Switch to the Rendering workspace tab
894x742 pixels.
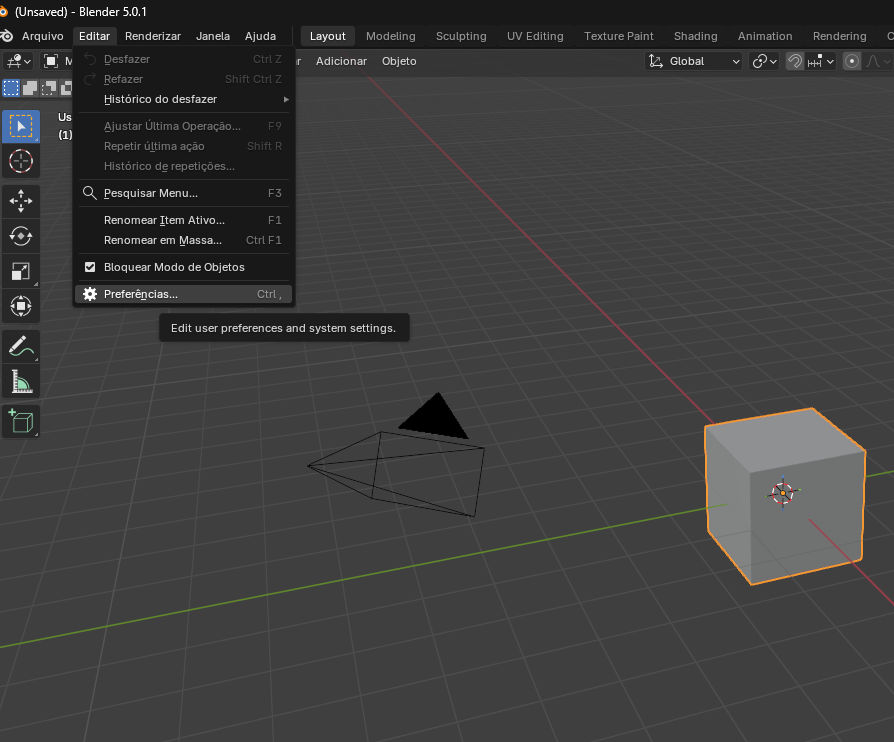(839, 36)
